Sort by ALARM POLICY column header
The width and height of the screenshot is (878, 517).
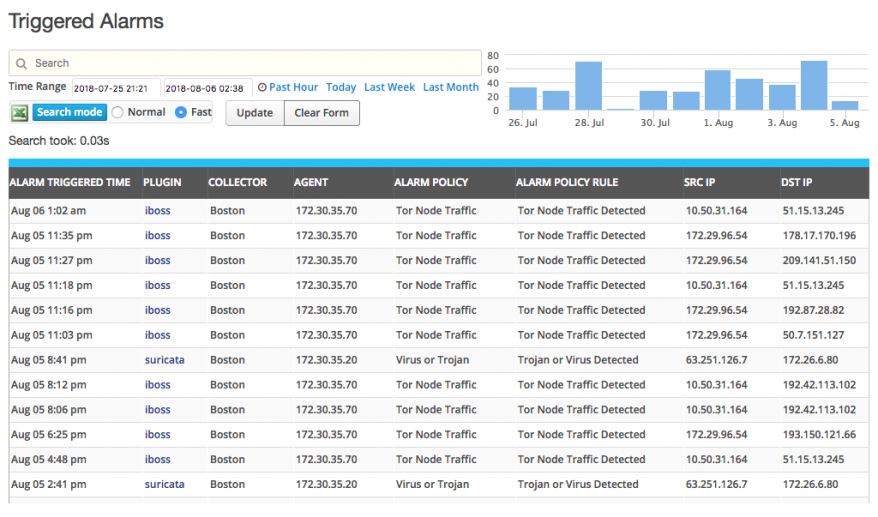pos(431,183)
